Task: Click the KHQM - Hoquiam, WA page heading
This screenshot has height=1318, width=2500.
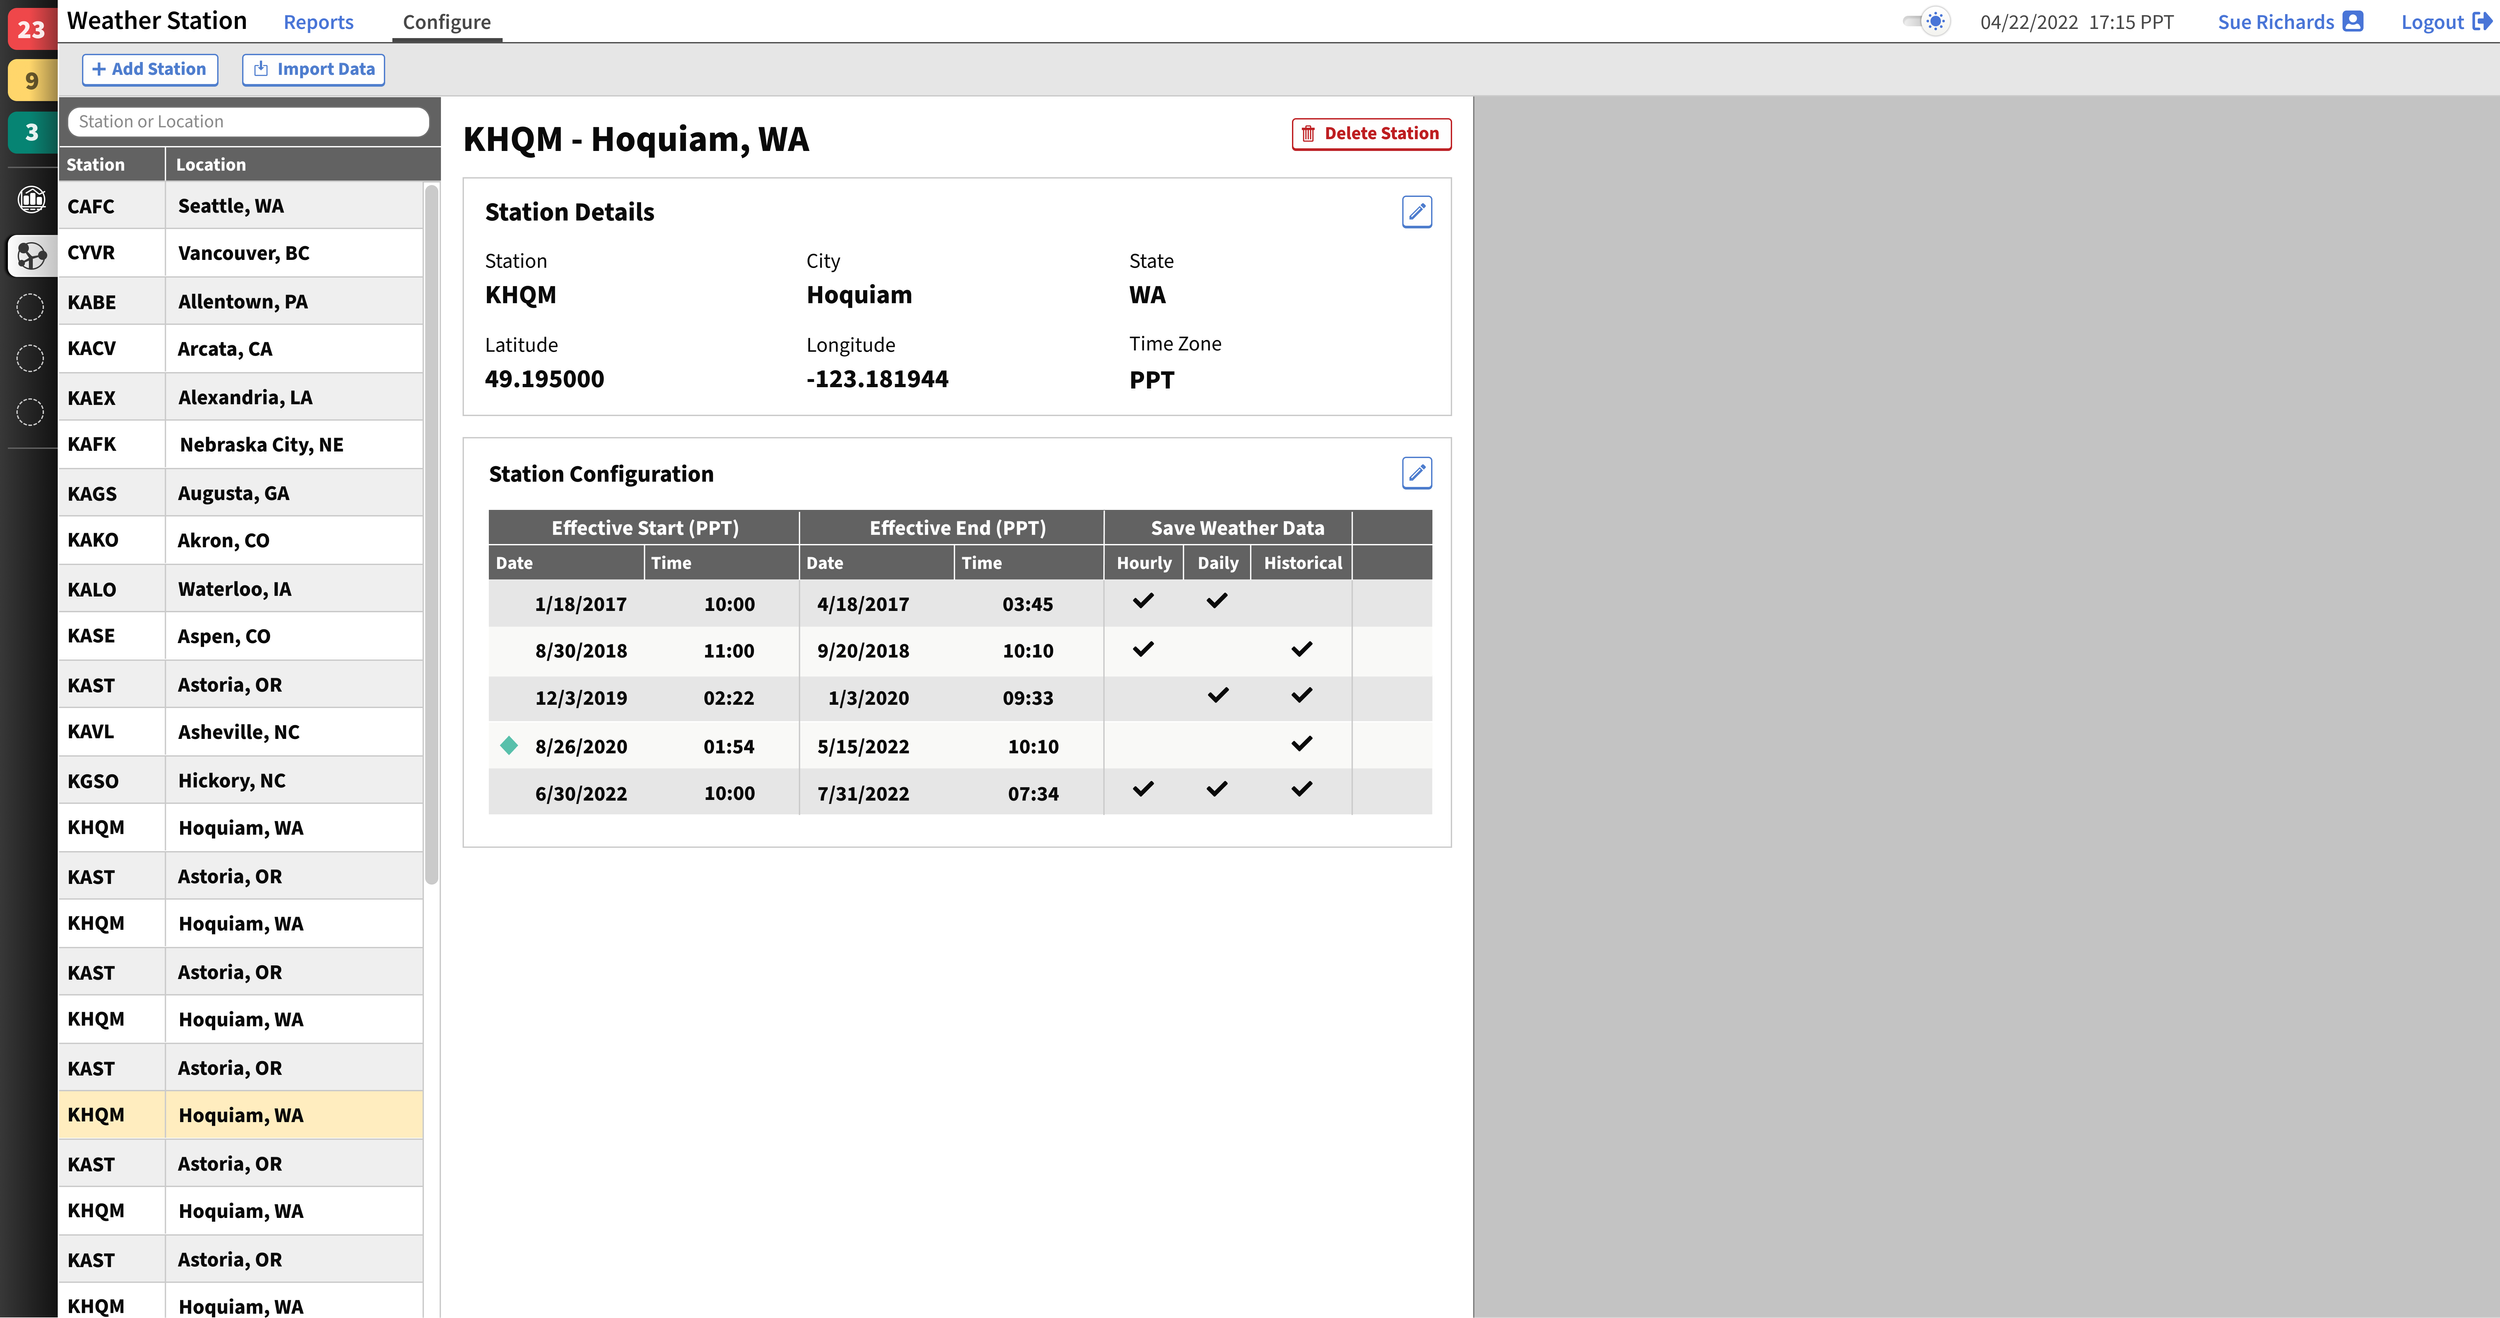Action: 636,139
